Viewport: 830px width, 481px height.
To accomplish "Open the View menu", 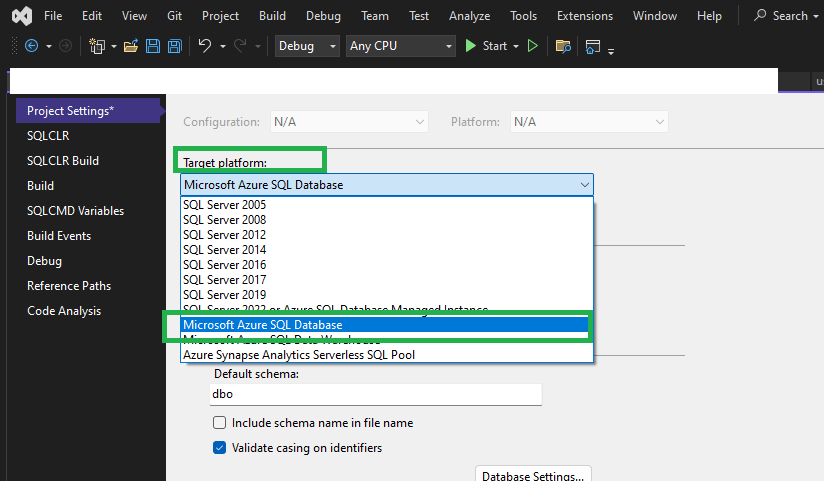I will click(x=134, y=16).
